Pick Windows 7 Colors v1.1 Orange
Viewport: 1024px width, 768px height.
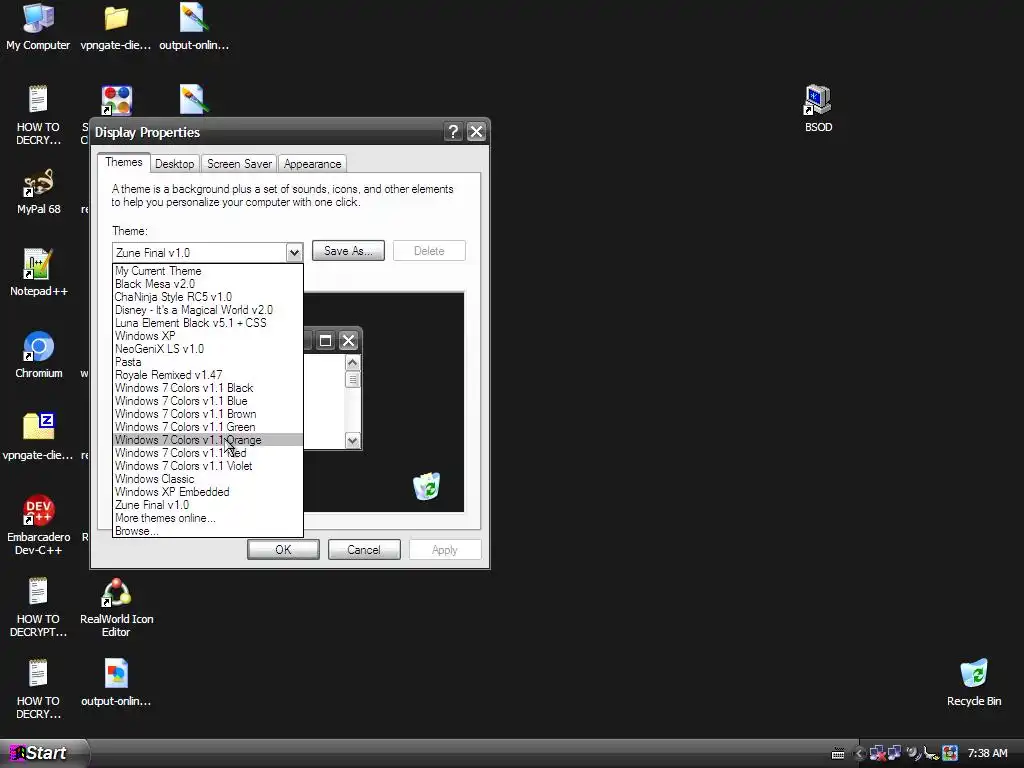208,440
